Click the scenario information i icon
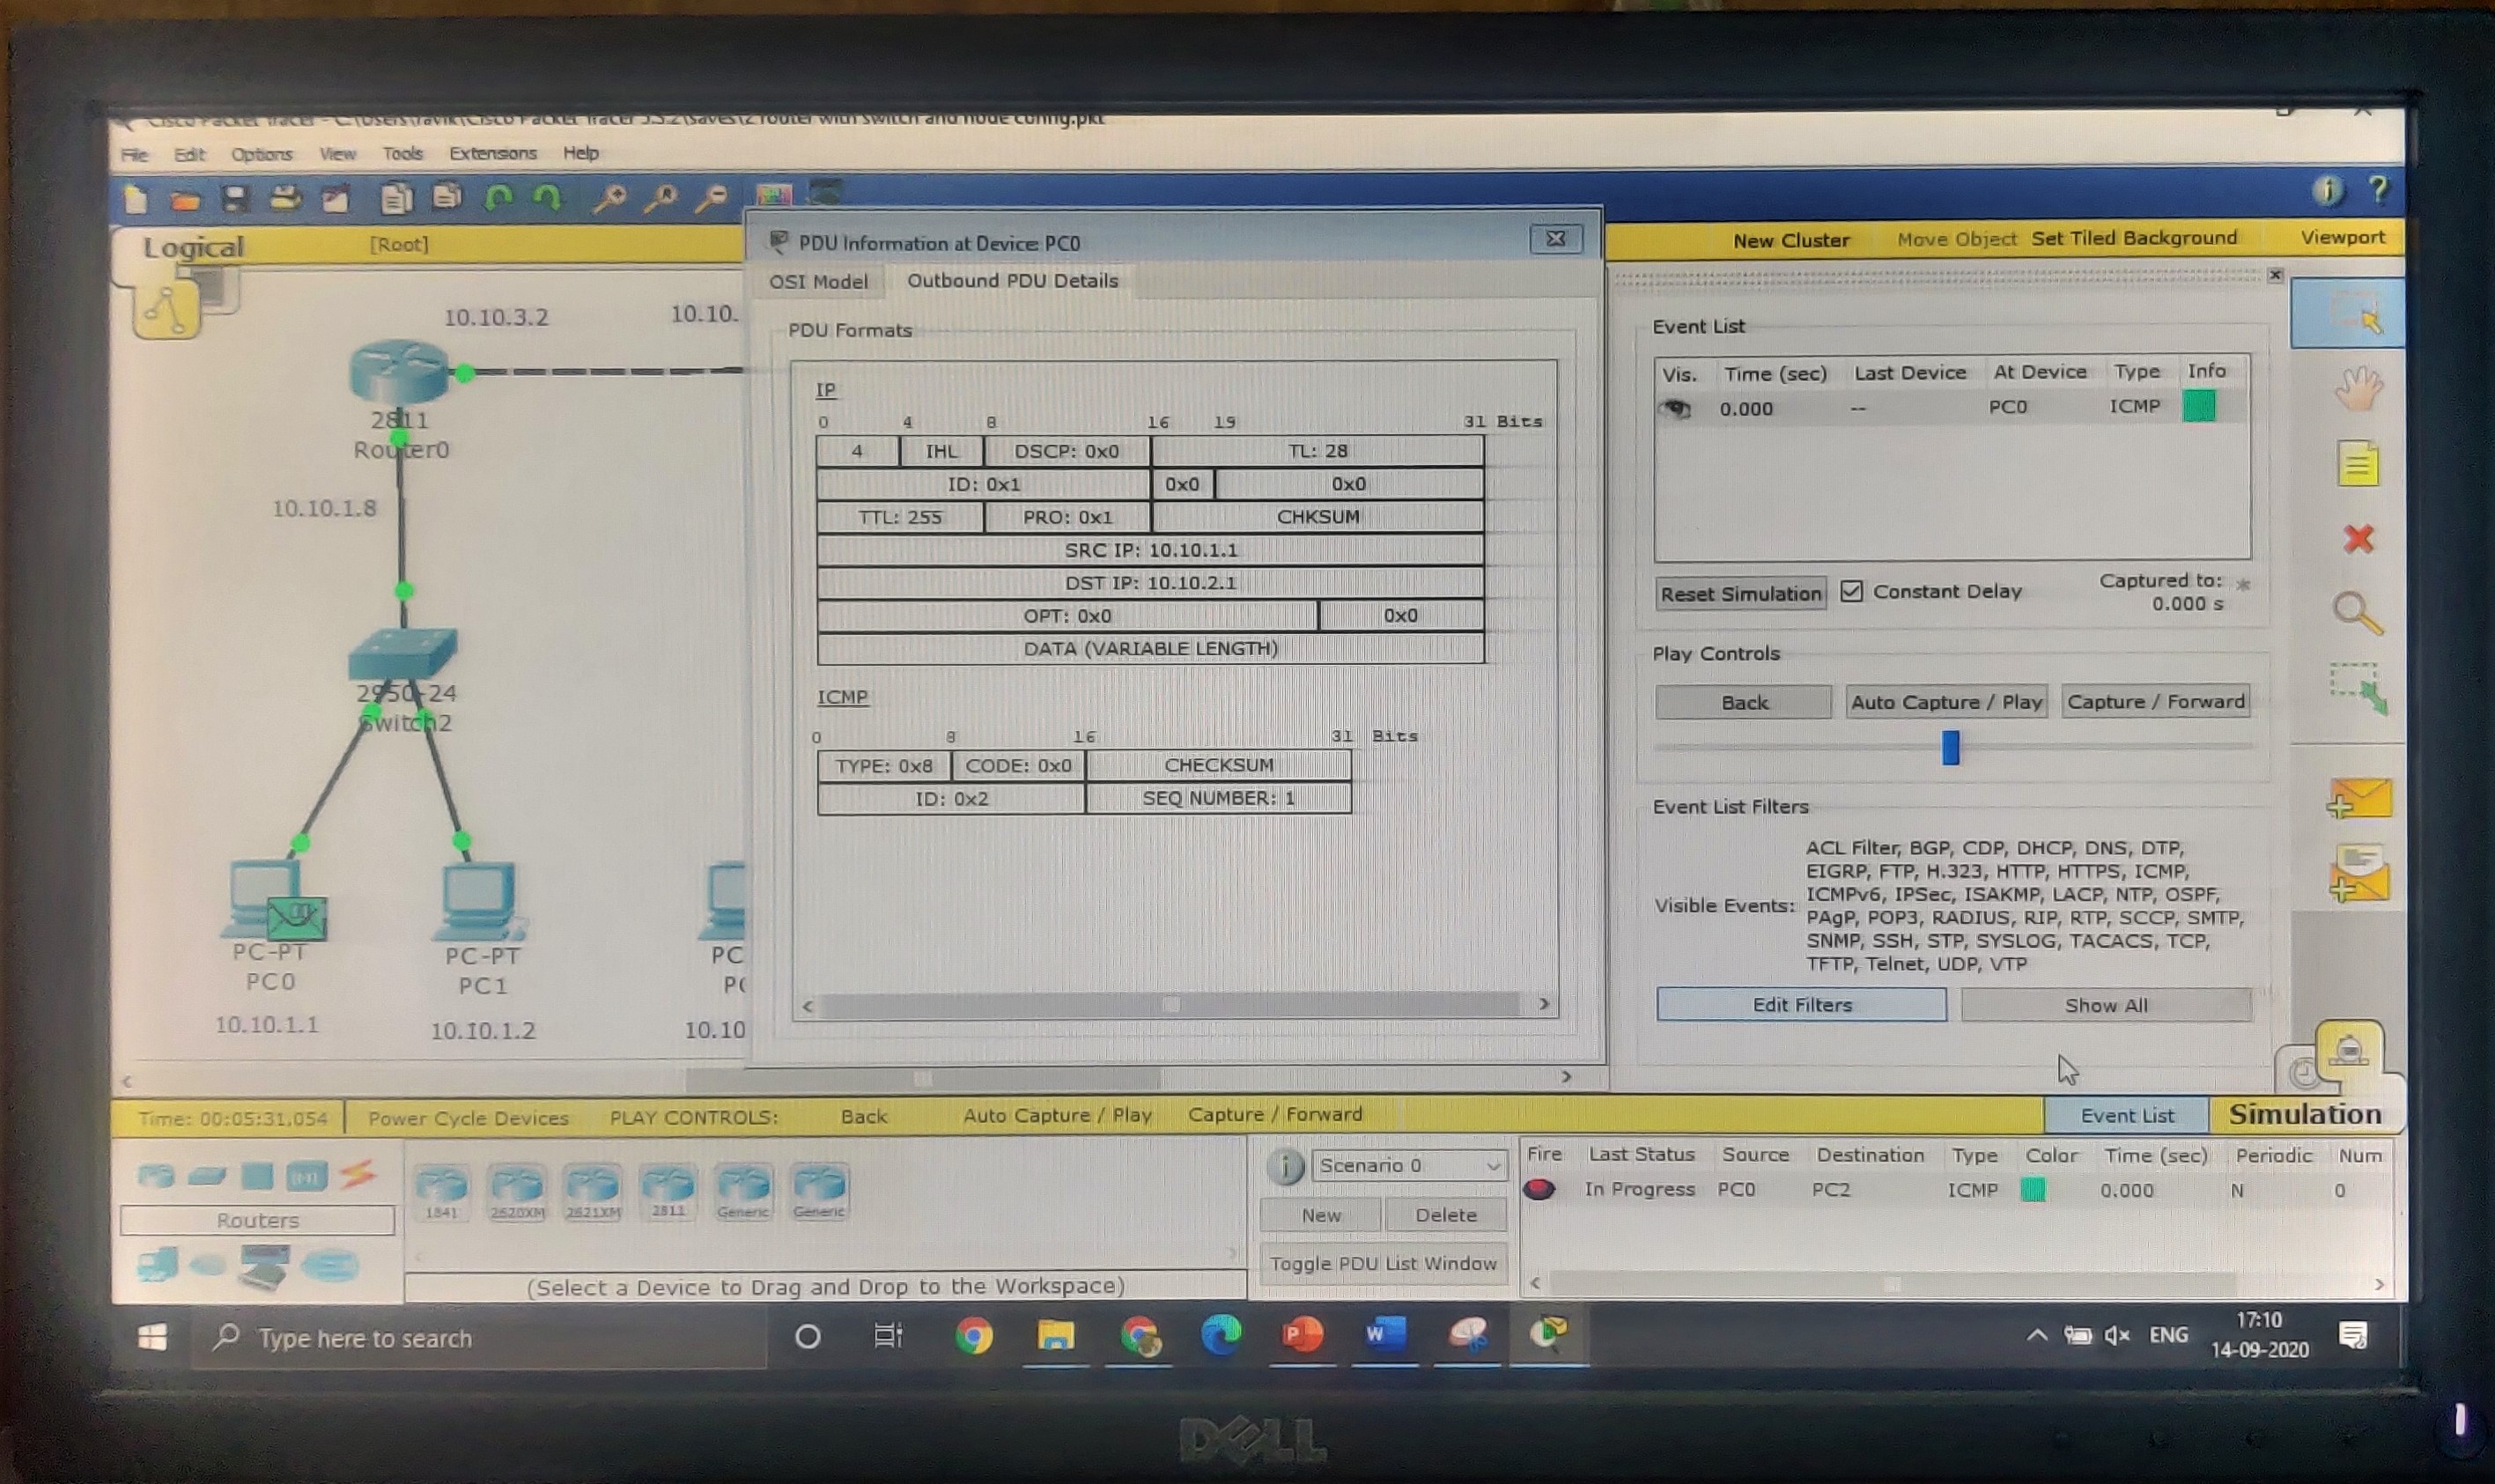2495x1484 pixels. 1286,1166
